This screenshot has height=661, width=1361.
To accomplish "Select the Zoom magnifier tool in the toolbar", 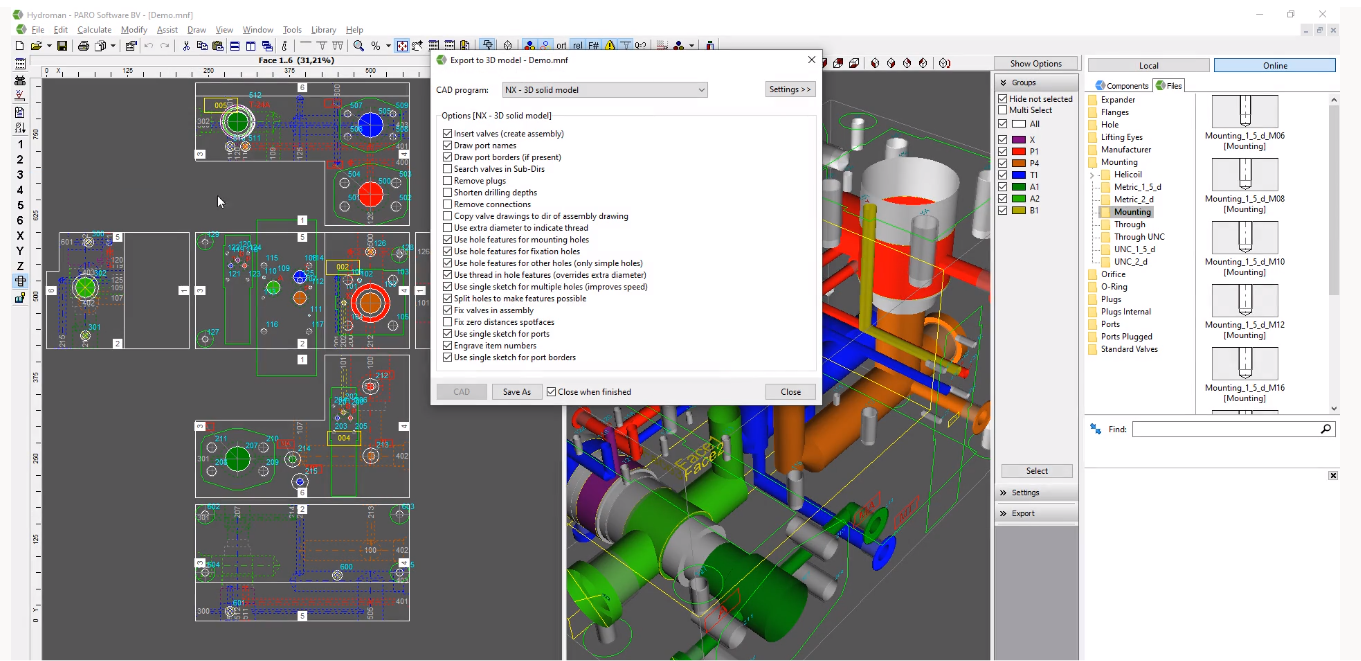I will point(359,44).
